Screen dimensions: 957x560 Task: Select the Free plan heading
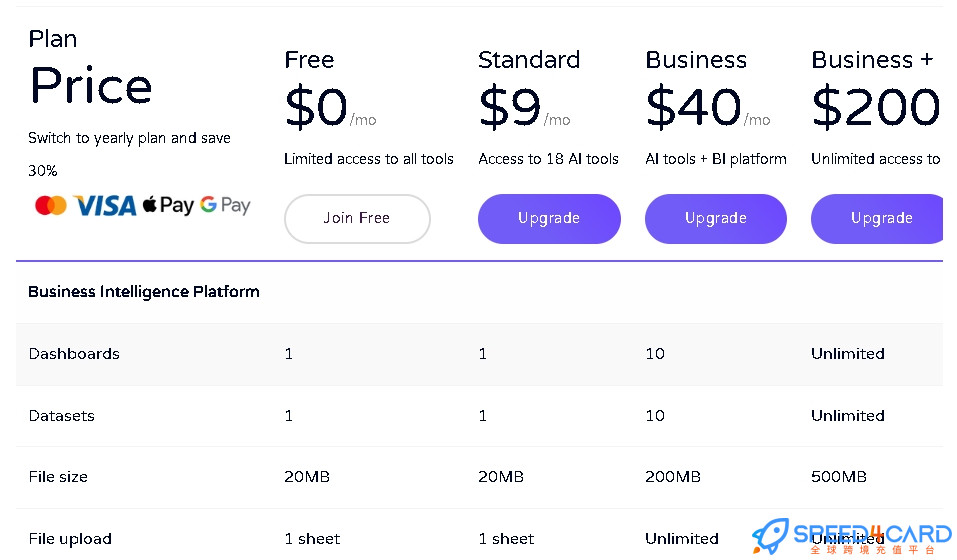click(309, 60)
